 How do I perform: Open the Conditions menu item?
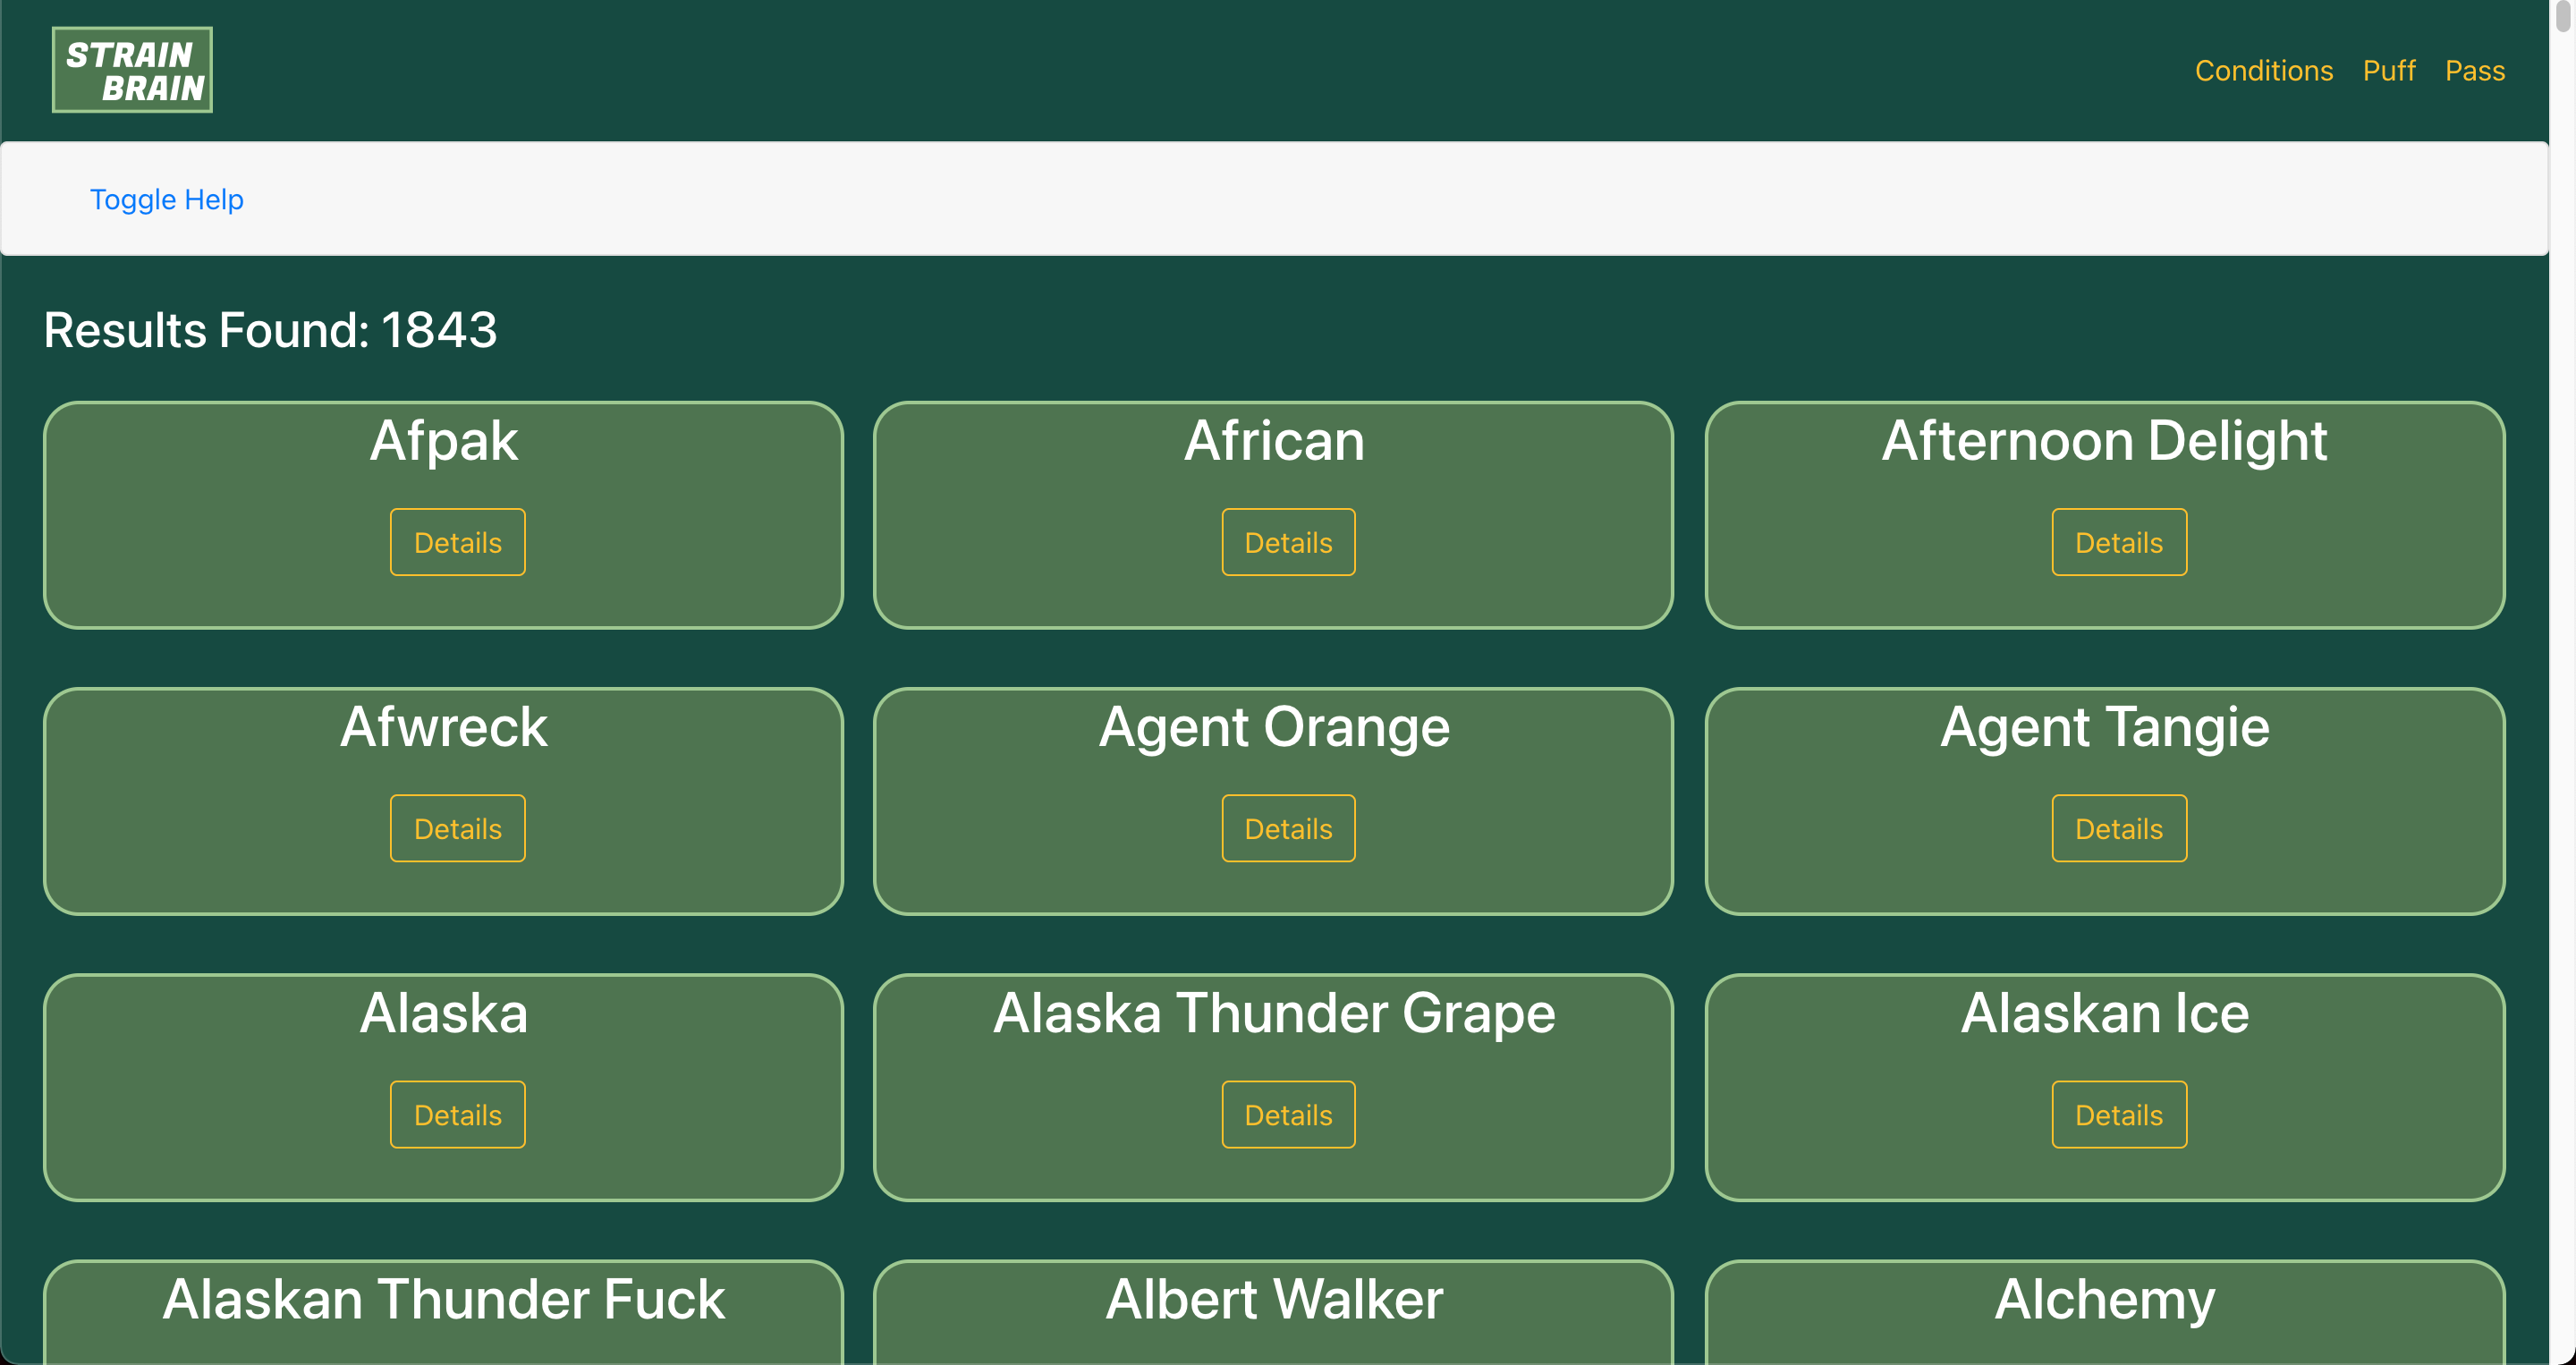click(2263, 71)
